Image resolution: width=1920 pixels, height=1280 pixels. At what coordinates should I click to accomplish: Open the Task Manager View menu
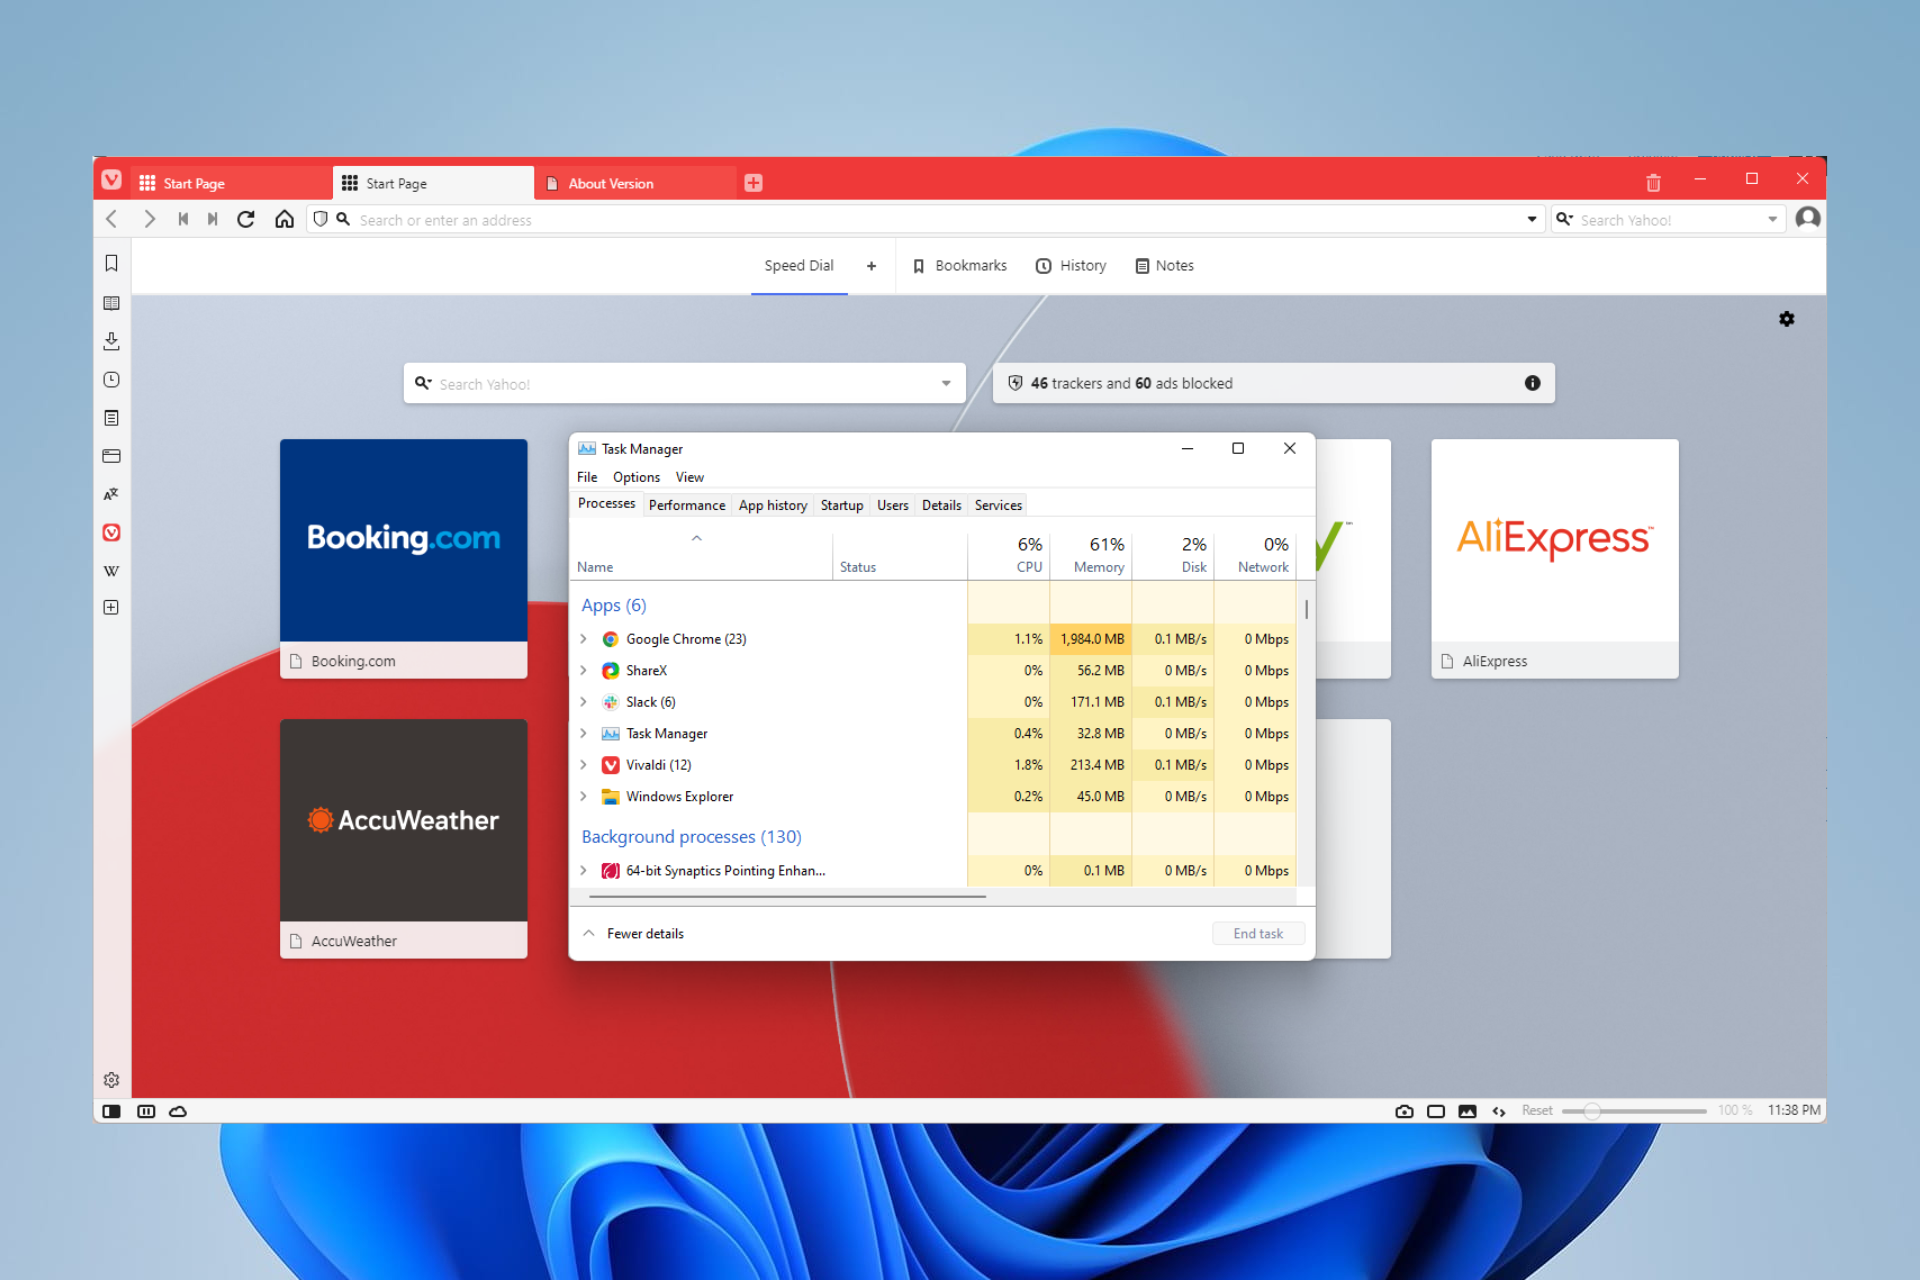point(689,477)
